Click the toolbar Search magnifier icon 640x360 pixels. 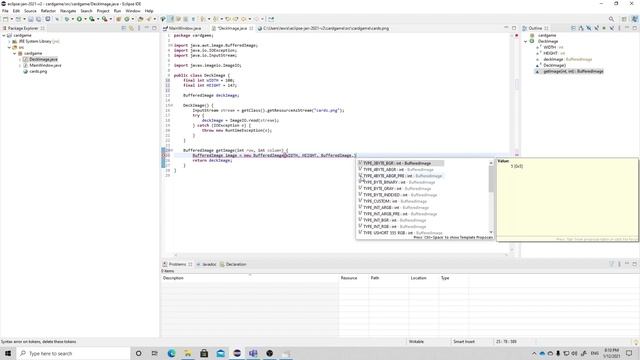pyautogui.click(x=611, y=19)
